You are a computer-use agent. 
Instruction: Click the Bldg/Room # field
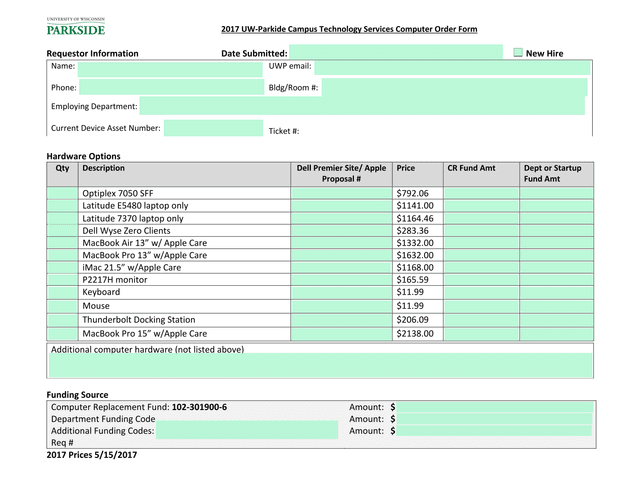click(x=454, y=88)
